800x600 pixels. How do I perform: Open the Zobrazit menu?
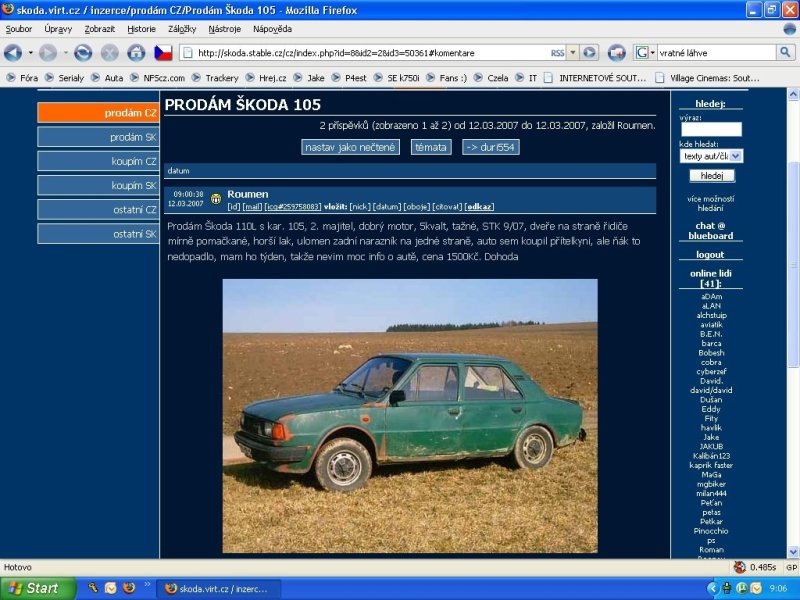(99, 29)
